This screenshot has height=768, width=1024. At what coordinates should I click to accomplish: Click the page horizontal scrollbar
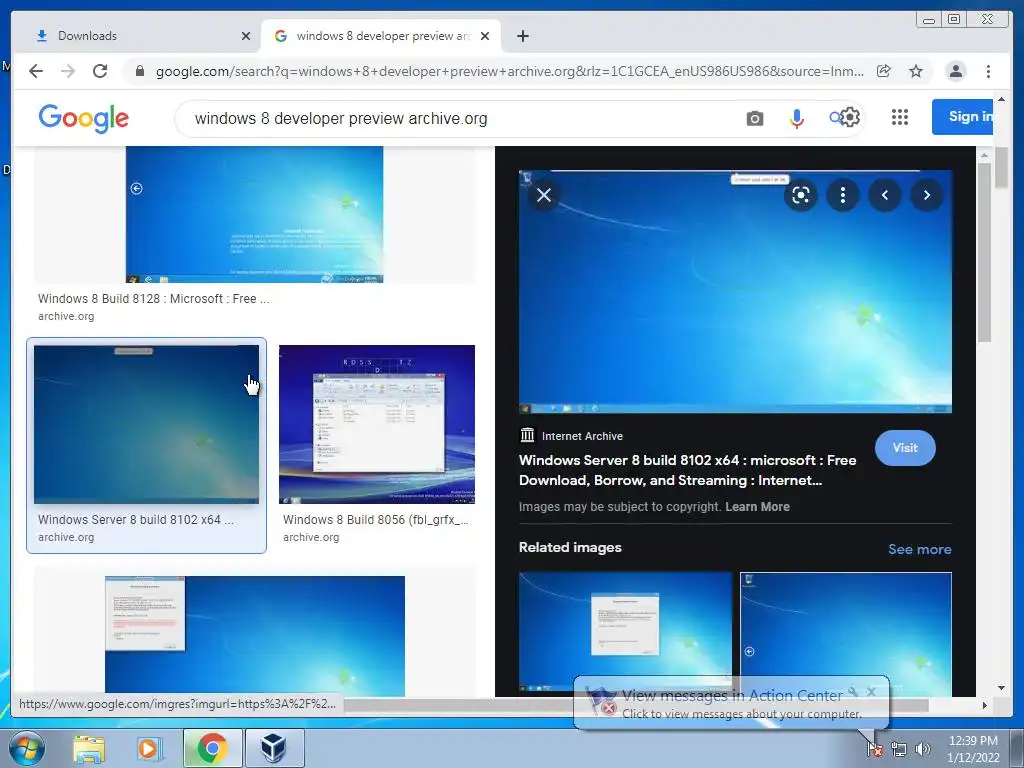point(637,705)
